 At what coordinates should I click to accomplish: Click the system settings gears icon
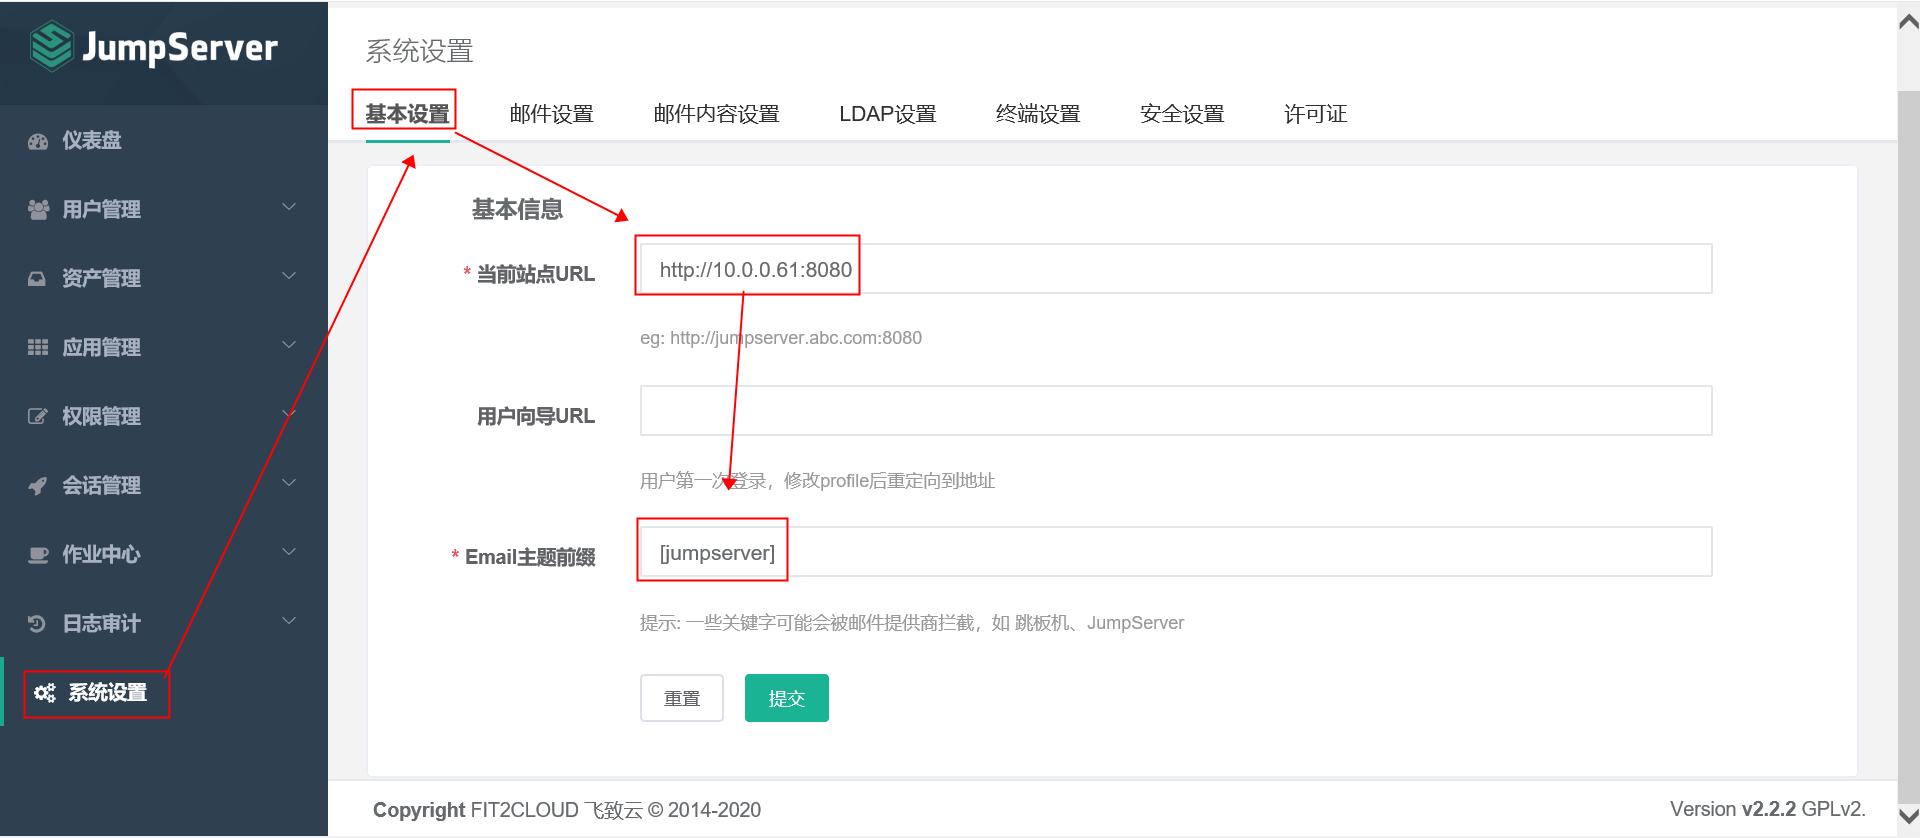pos(44,692)
